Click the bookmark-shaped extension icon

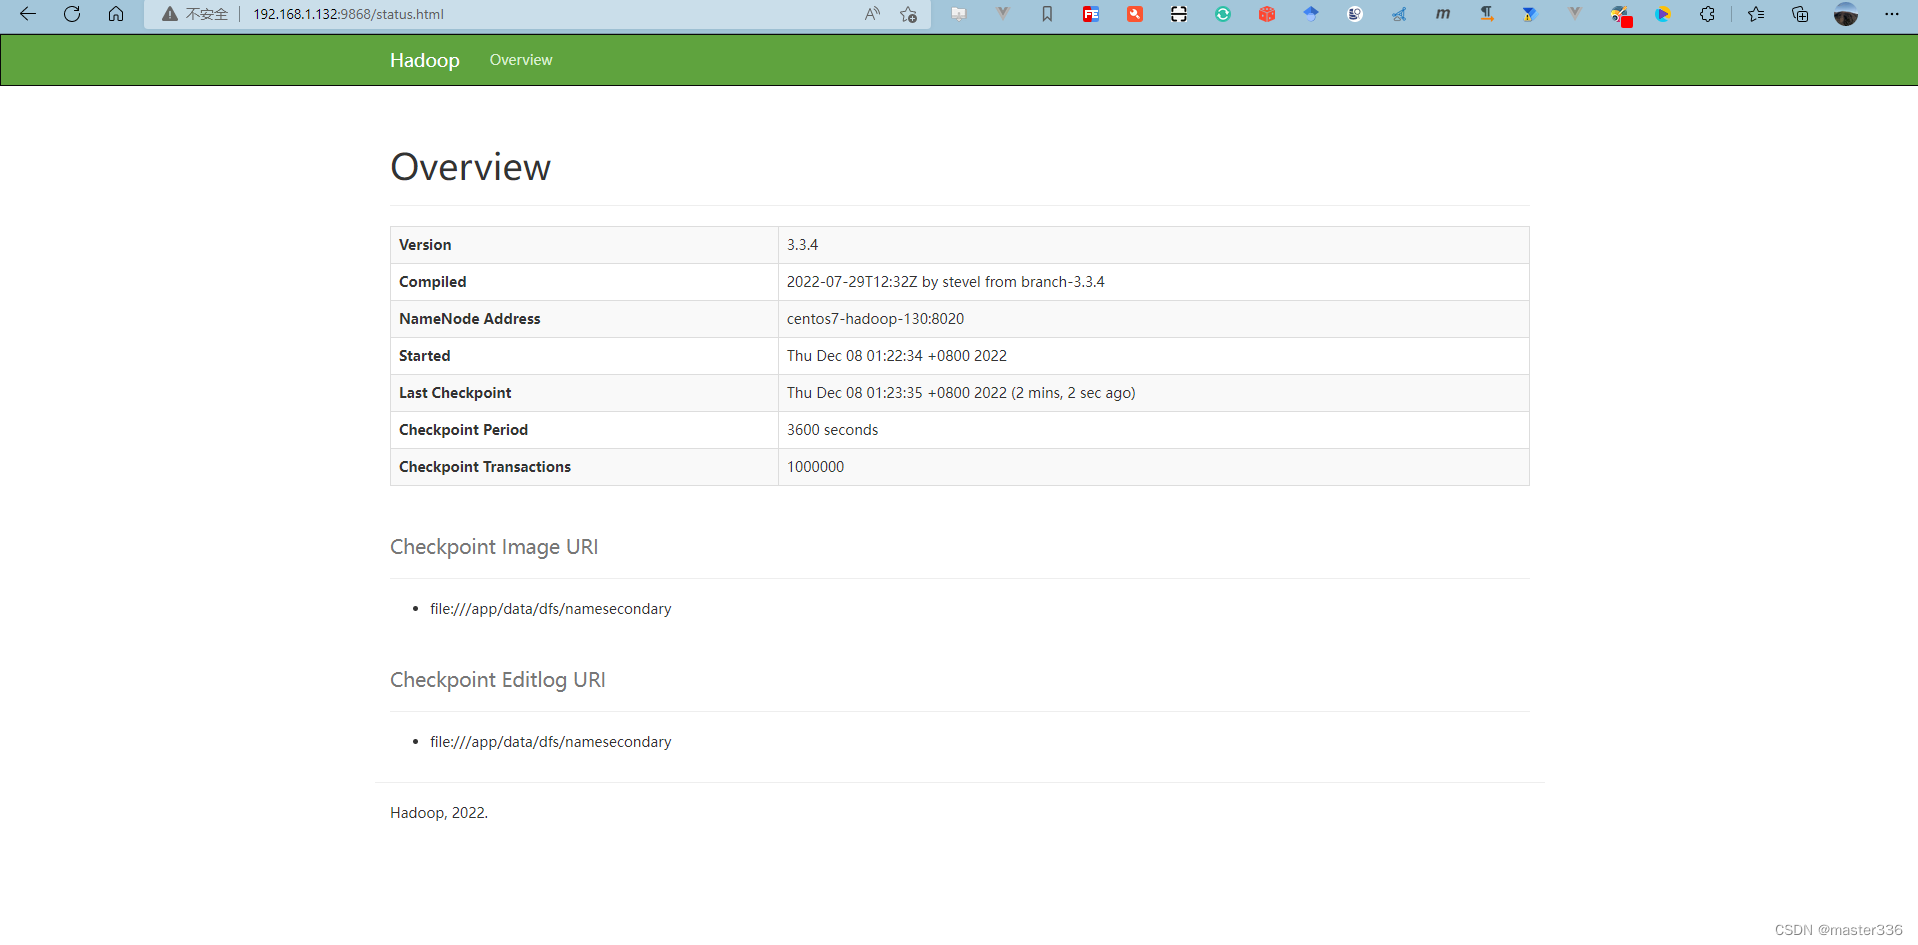coord(1047,14)
